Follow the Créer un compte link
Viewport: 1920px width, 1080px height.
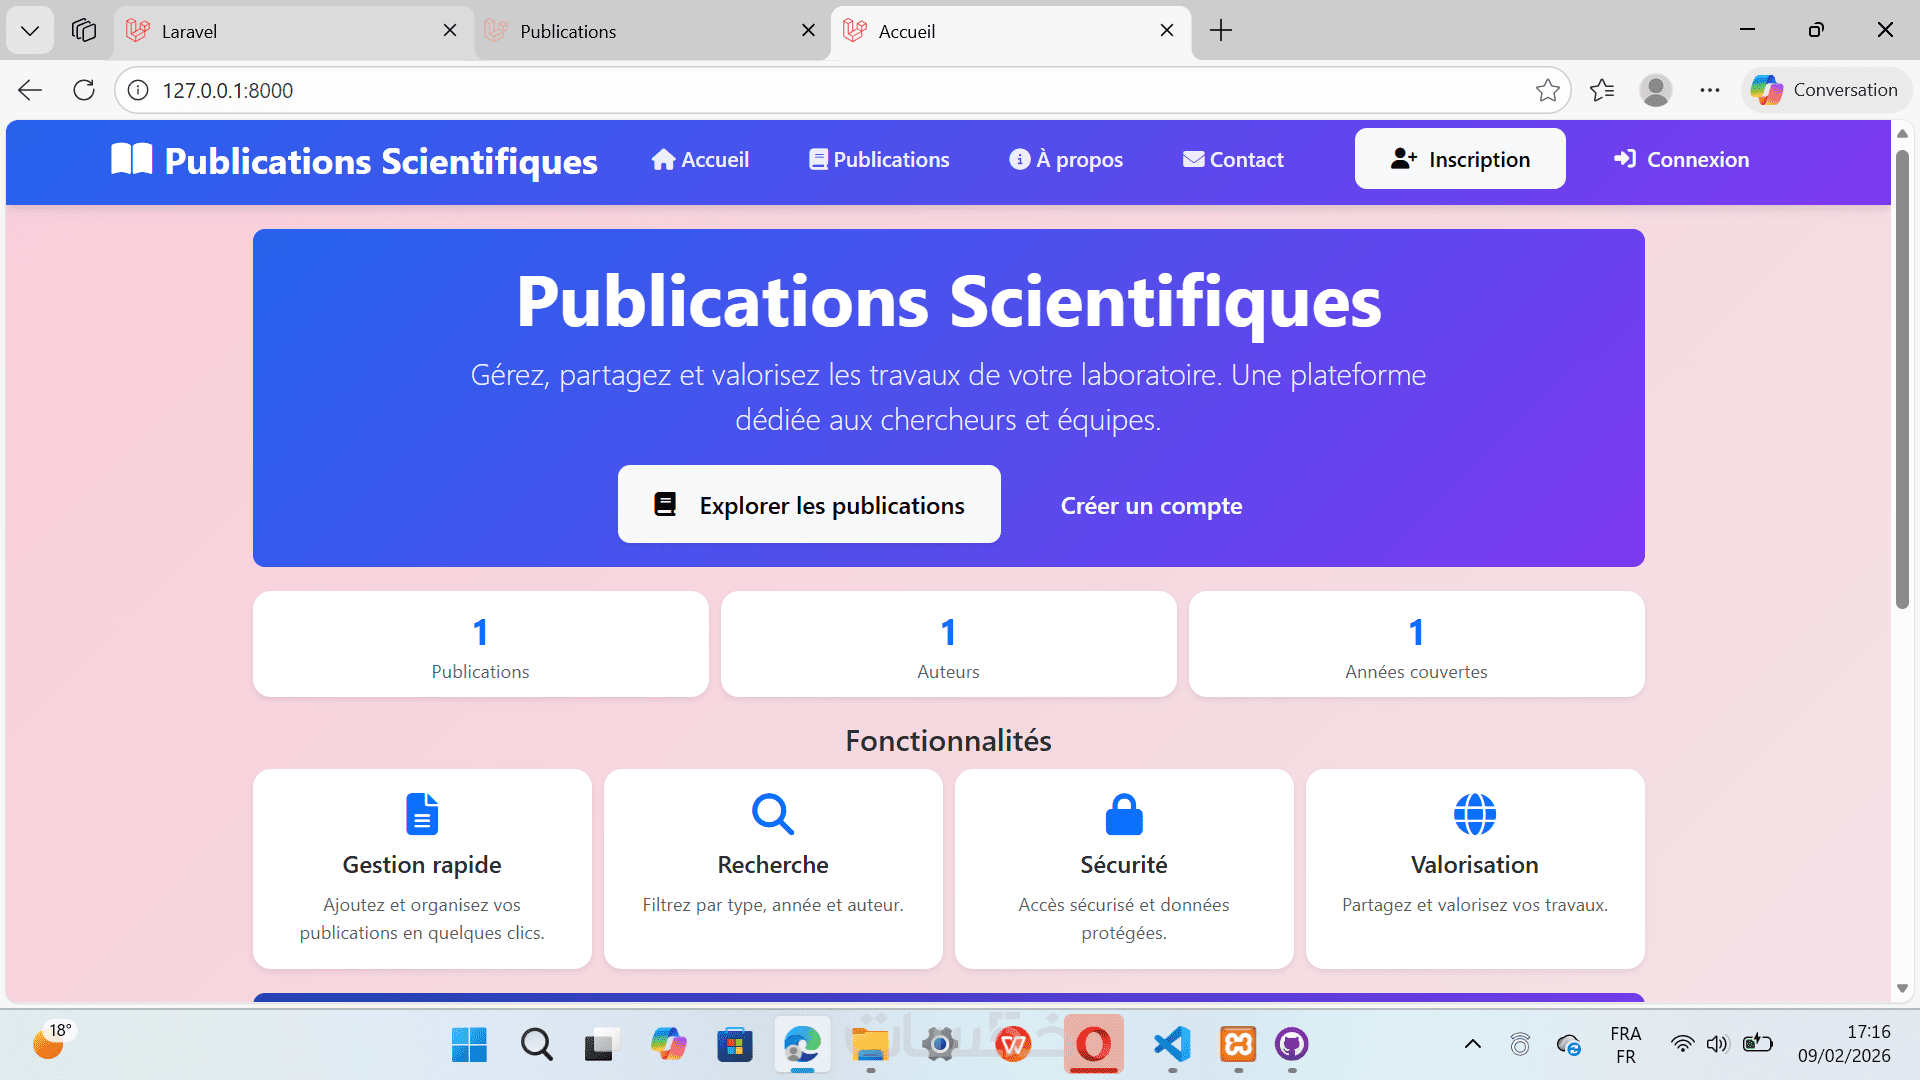1151,506
